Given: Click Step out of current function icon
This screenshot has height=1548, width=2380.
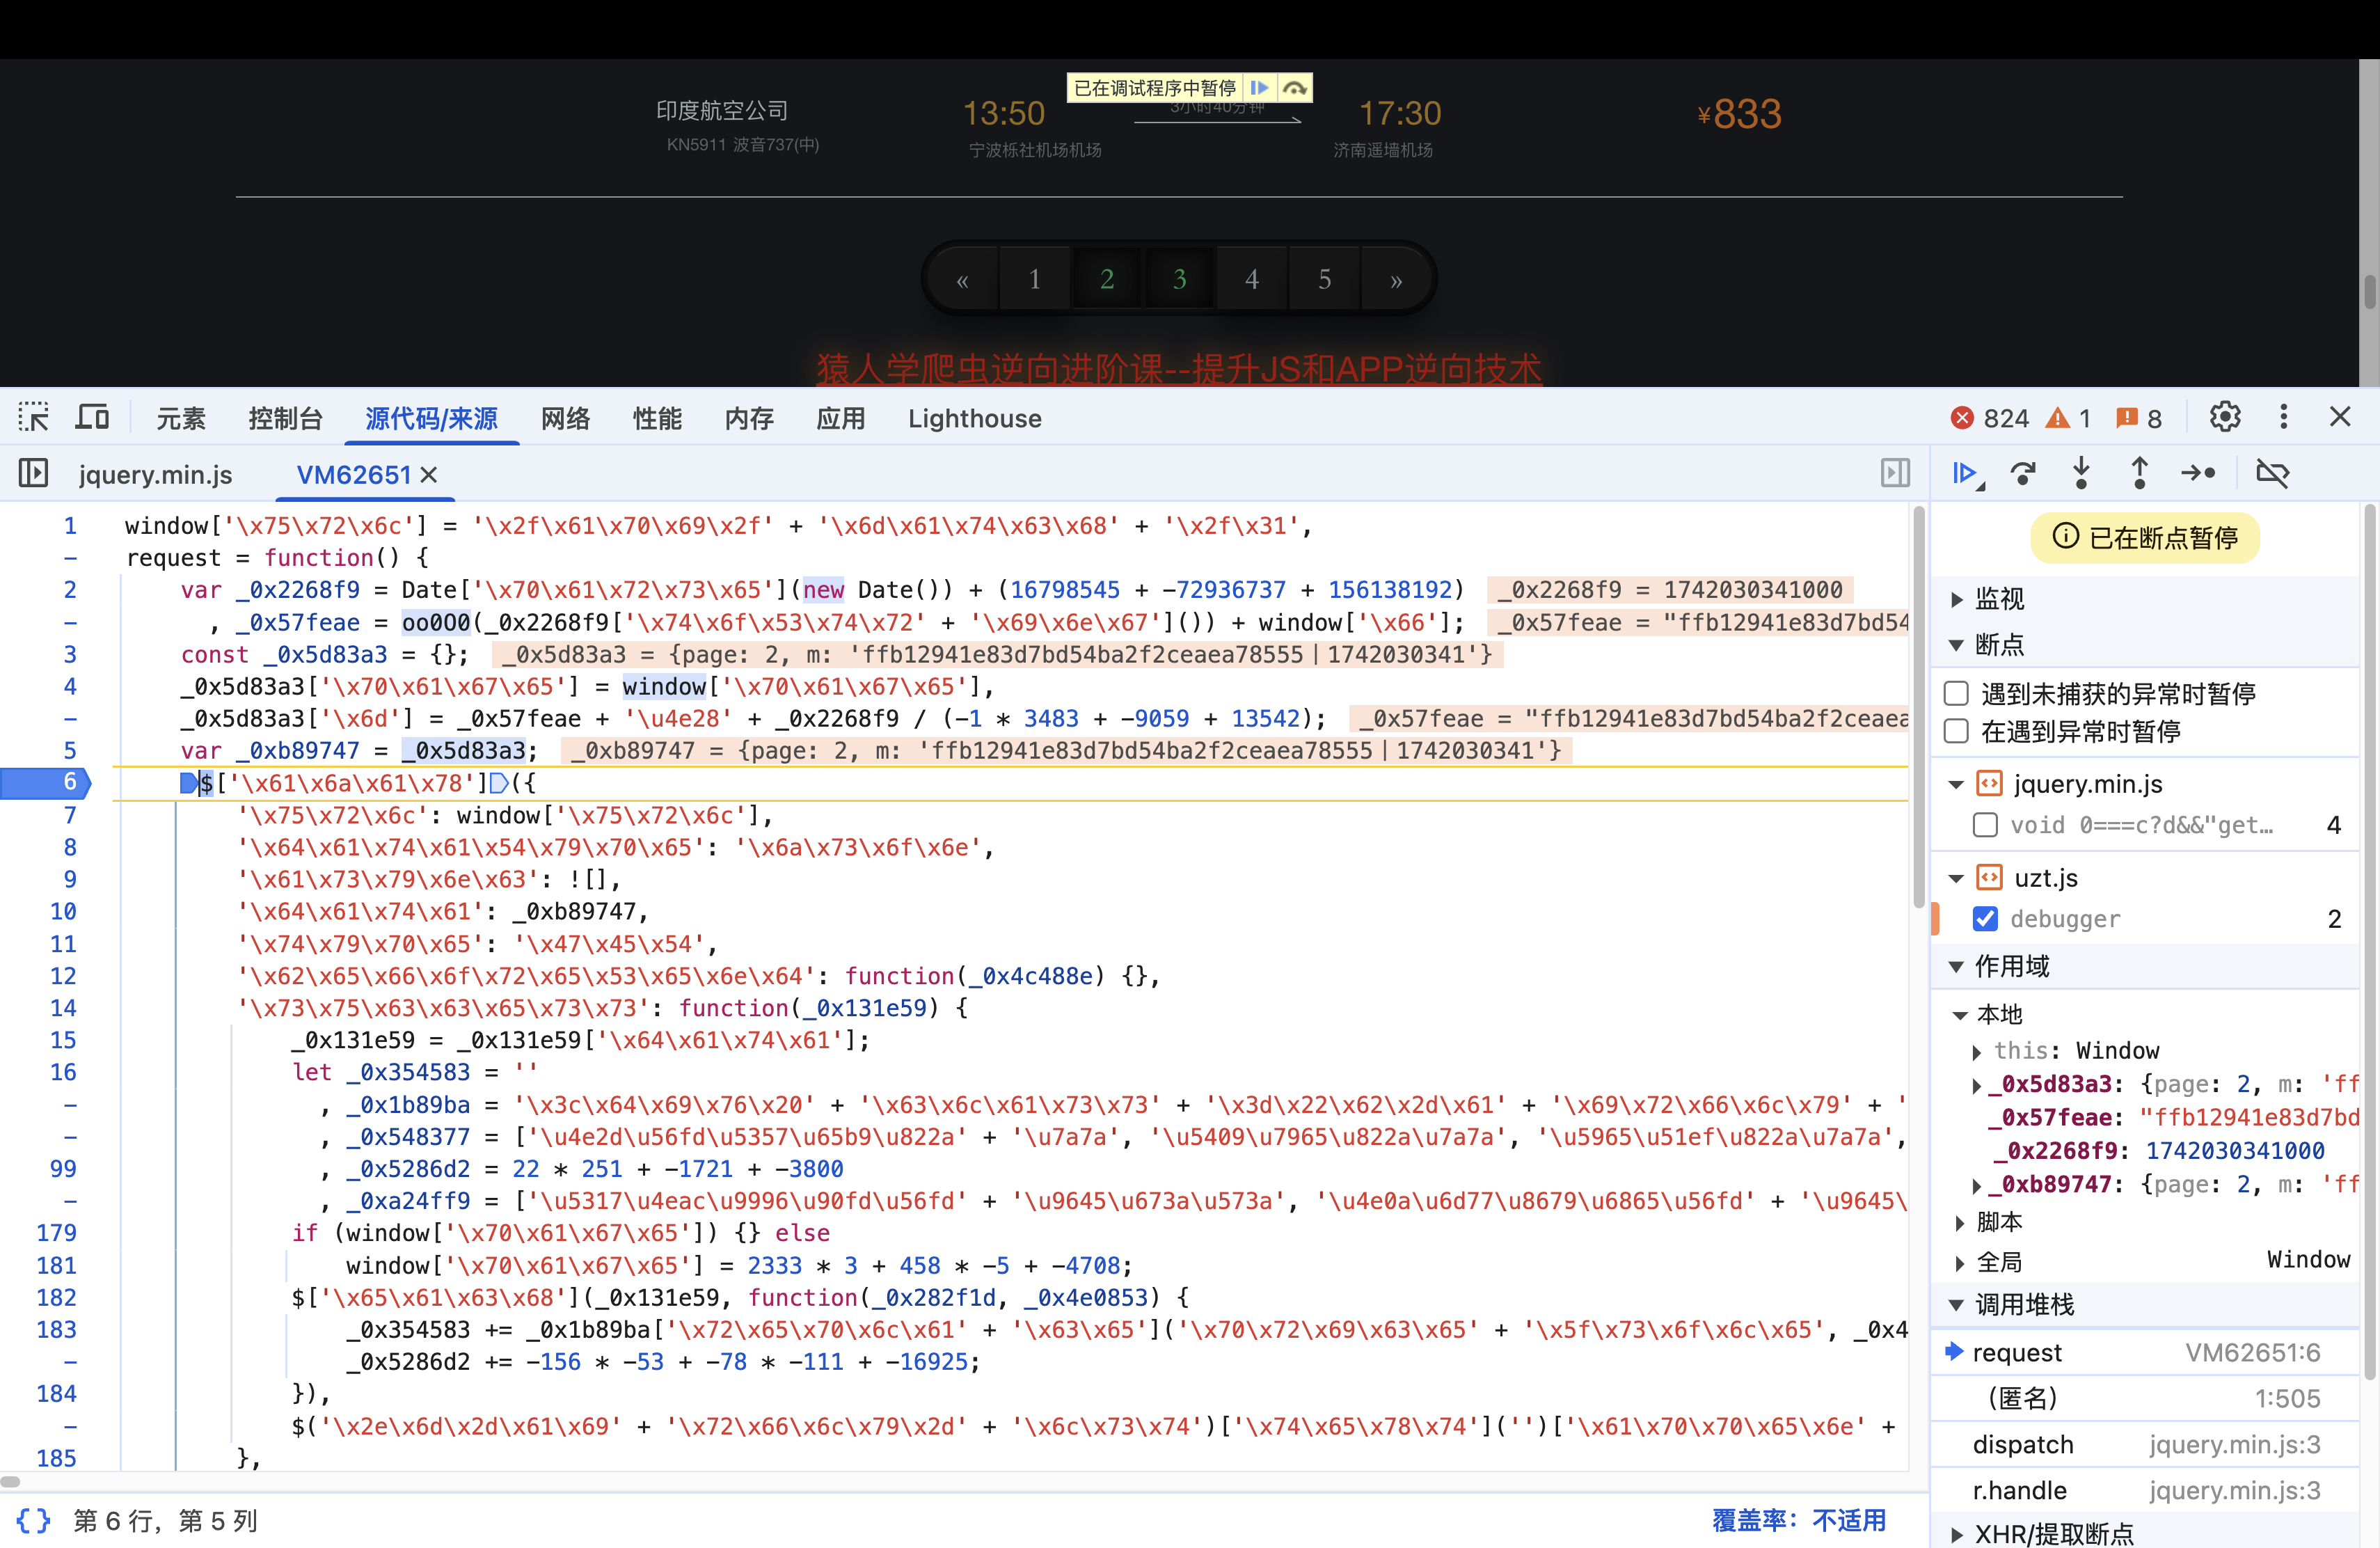Looking at the screenshot, I should [x=2139, y=473].
